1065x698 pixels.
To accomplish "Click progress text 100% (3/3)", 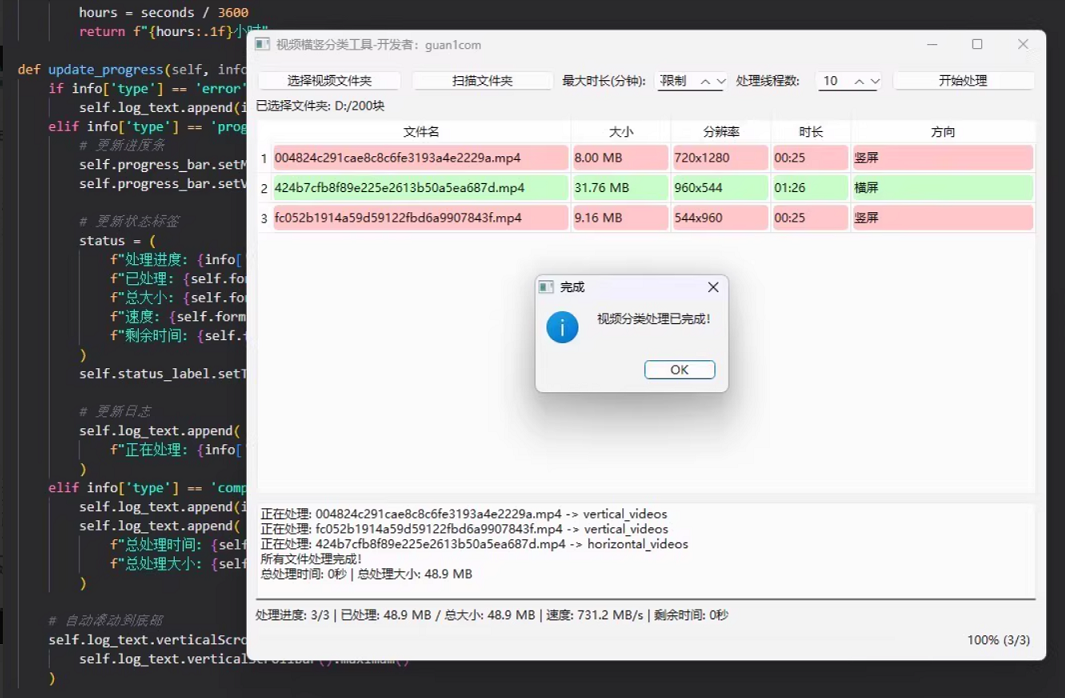I will (x=998, y=640).
